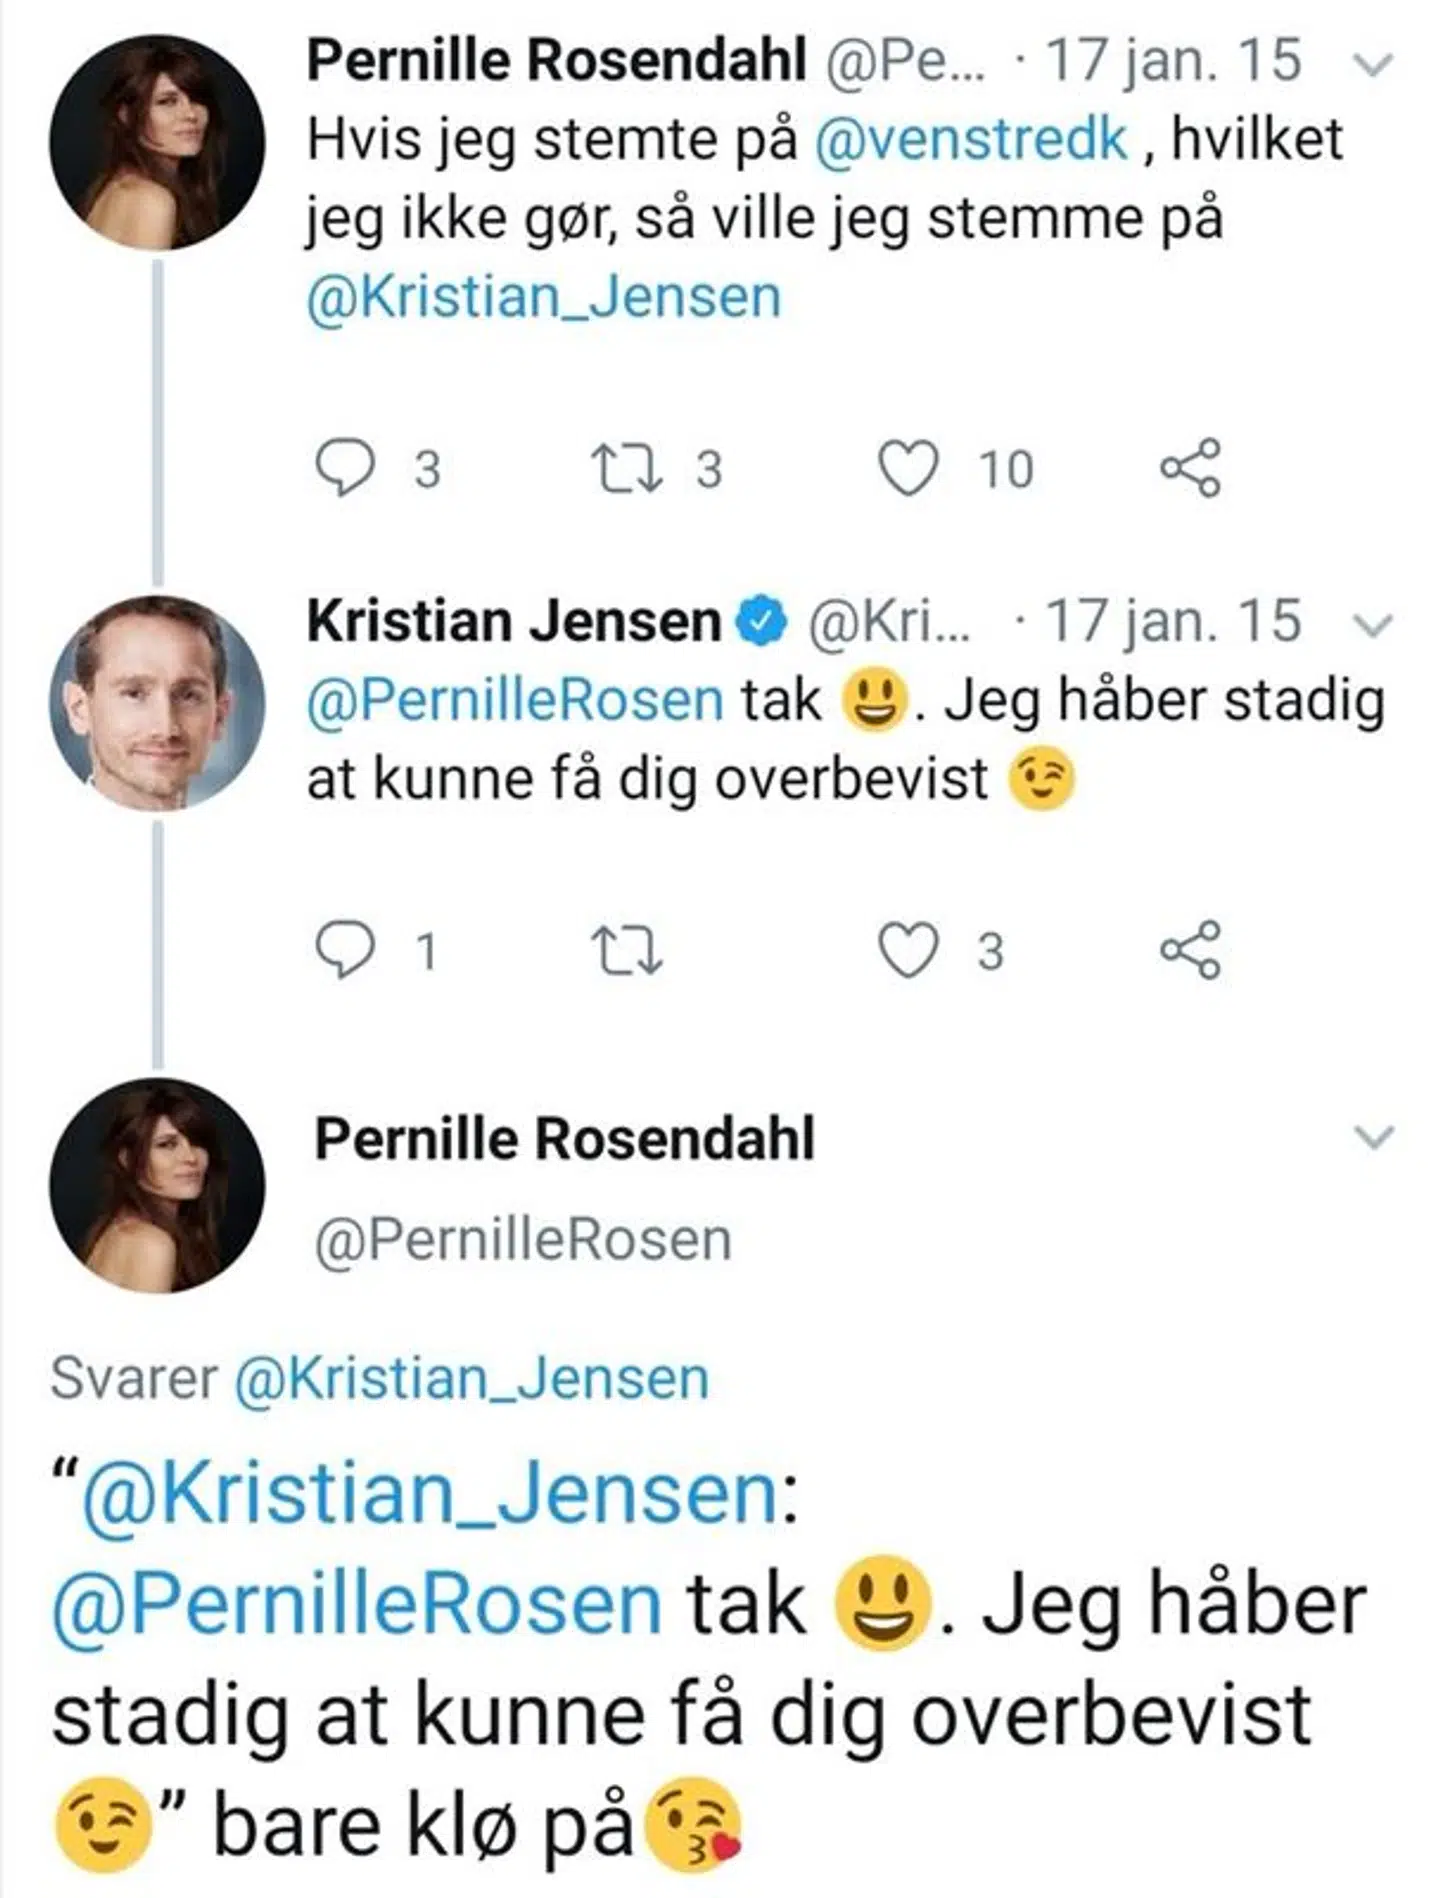Image resolution: width=1440 pixels, height=1898 pixels.
Task: Expand options chevron on first tweet
Action: pos(1373,65)
